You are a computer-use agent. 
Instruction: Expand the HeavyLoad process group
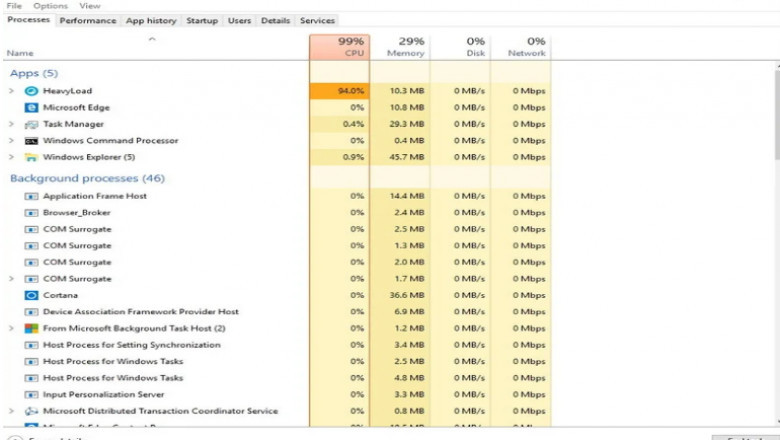pos(11,91)
